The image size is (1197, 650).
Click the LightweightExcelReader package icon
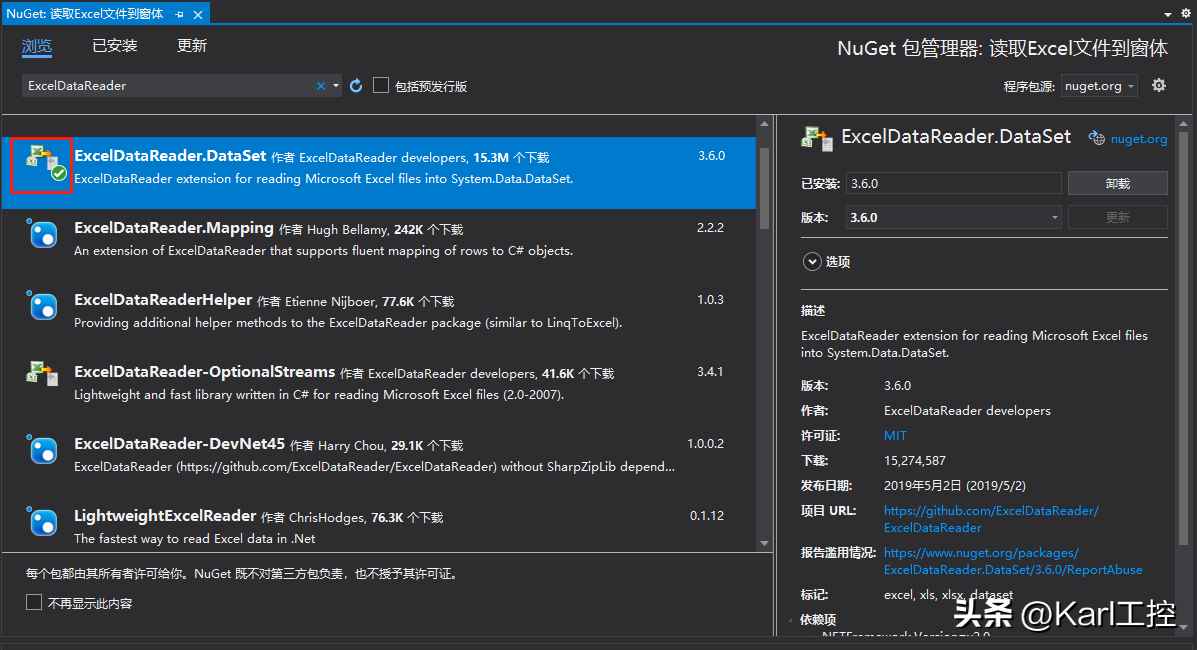click(x=43, y=522)
